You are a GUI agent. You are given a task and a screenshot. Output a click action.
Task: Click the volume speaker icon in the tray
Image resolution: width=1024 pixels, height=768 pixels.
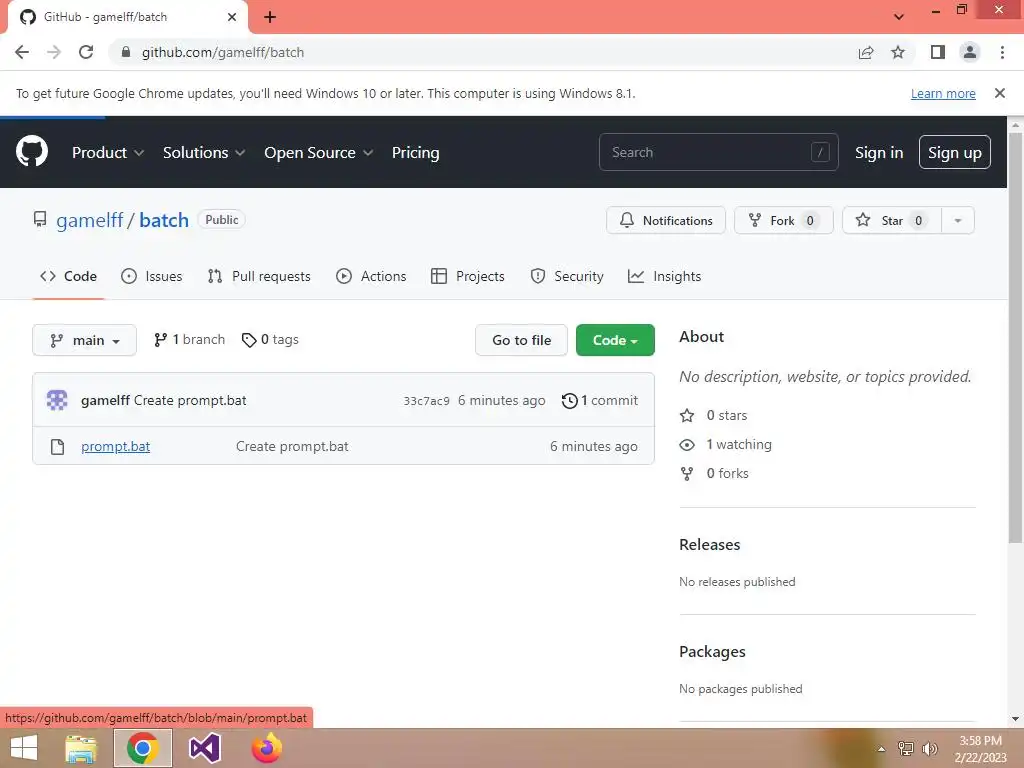point(929,748)
